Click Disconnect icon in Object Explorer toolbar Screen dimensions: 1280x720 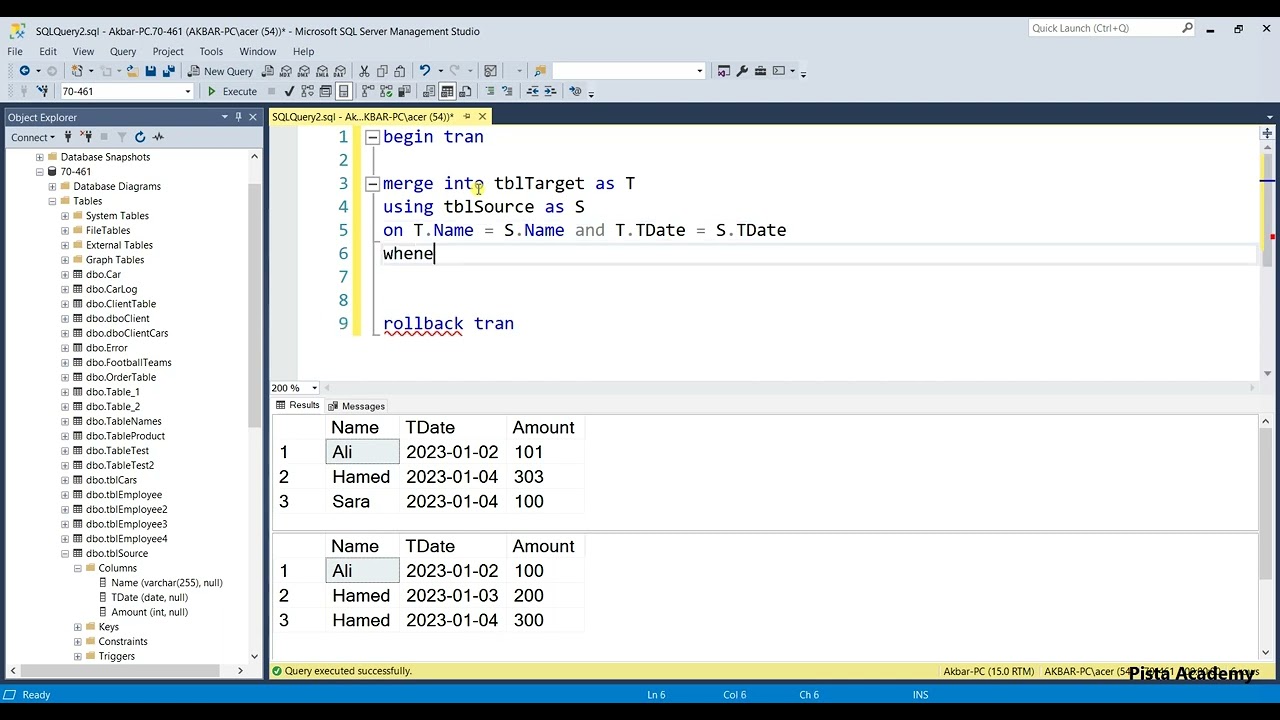click(x=86, y=137)
